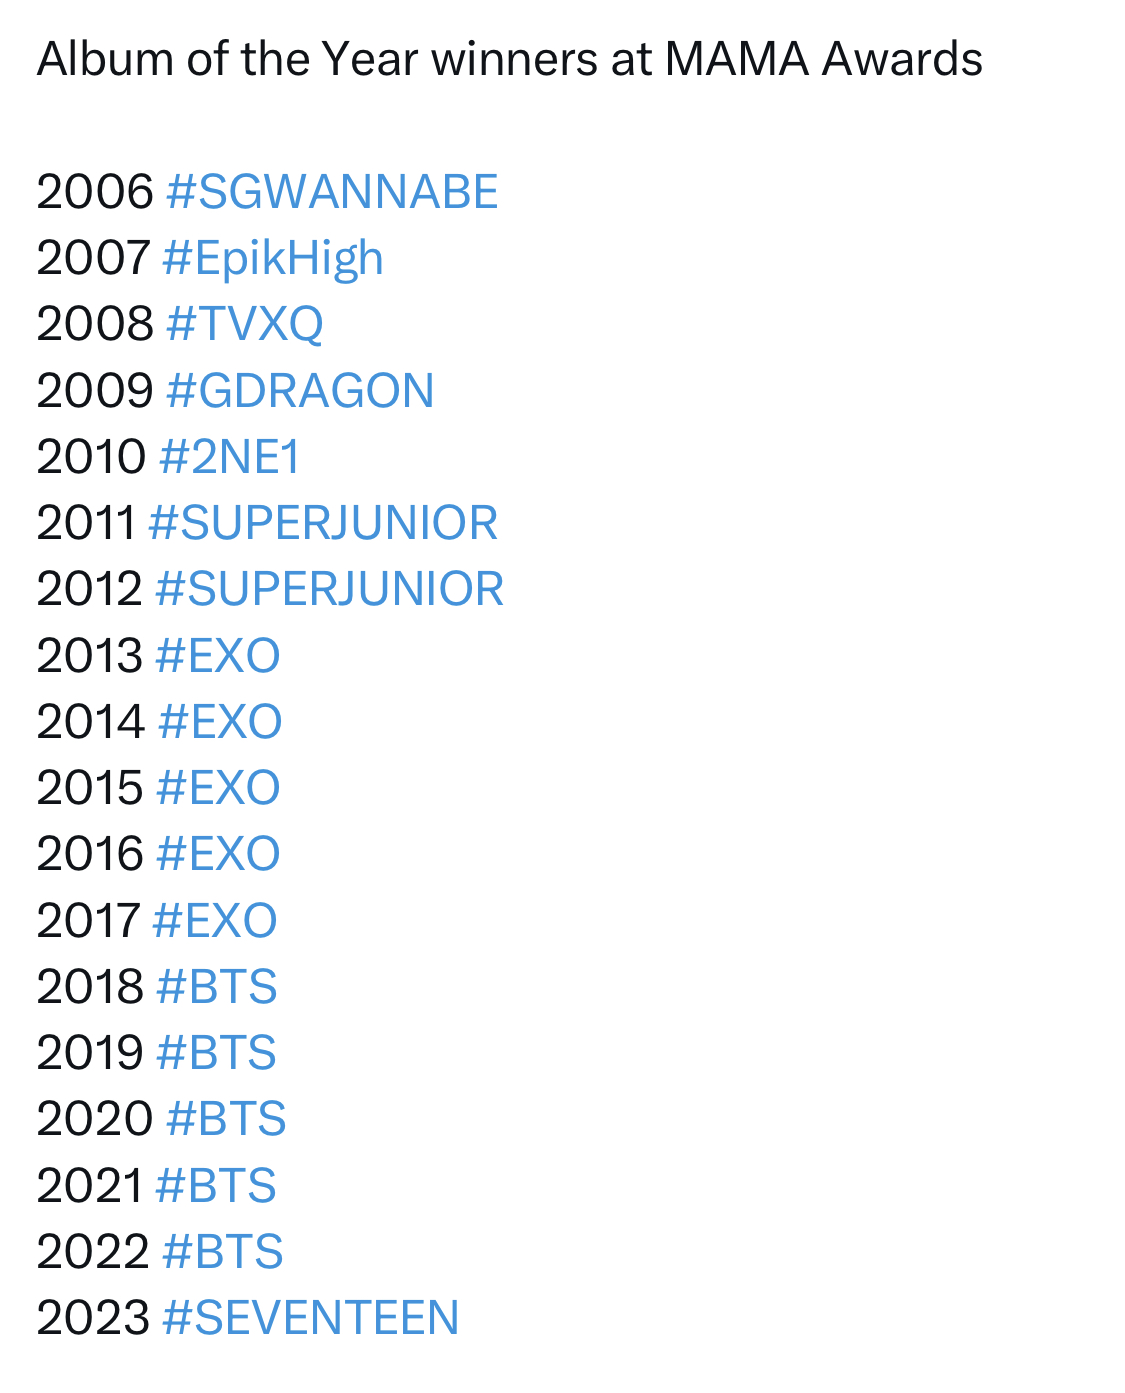
Task: Click #EXO hashtag next to 2017
Action: [x=215, y=920]
